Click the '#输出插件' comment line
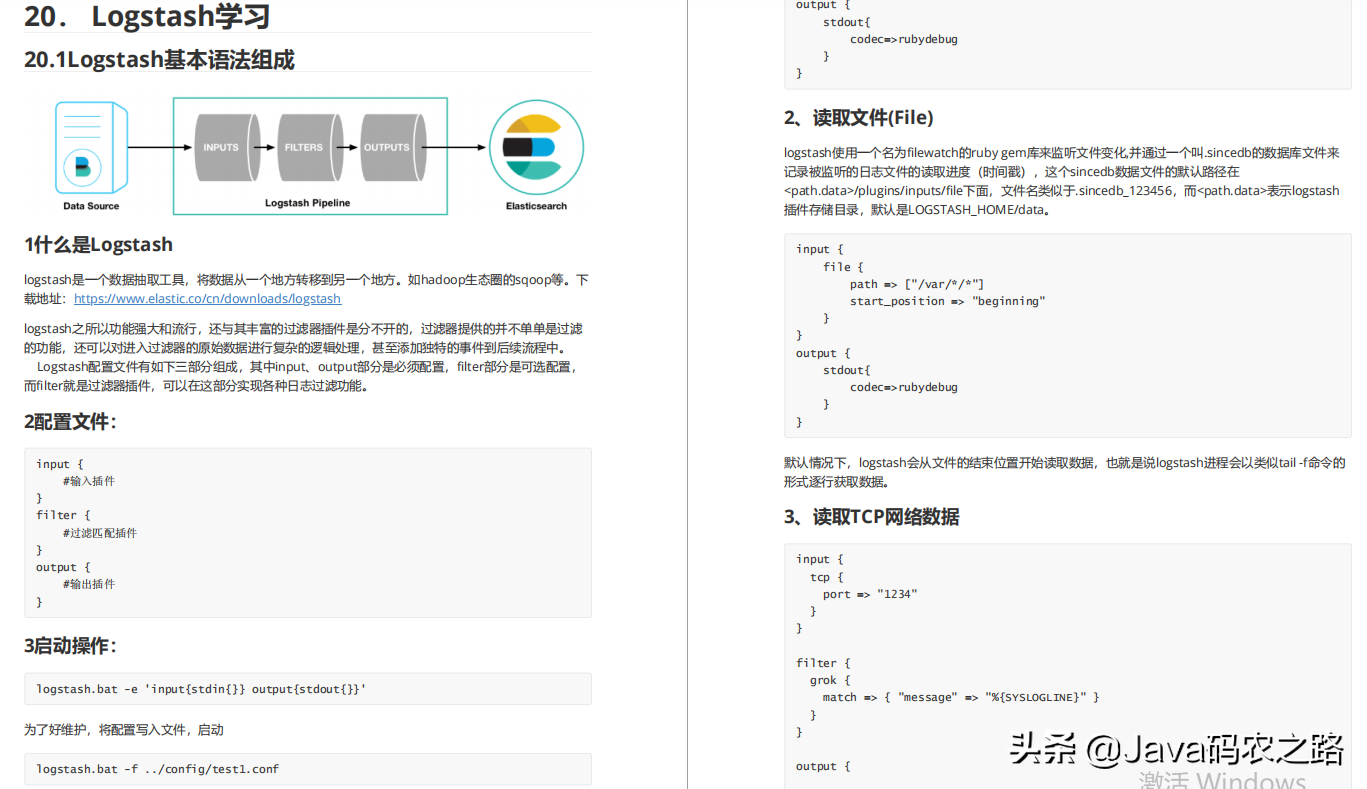The height and width of the screenshot is (789, 1367). click(89, 584)
